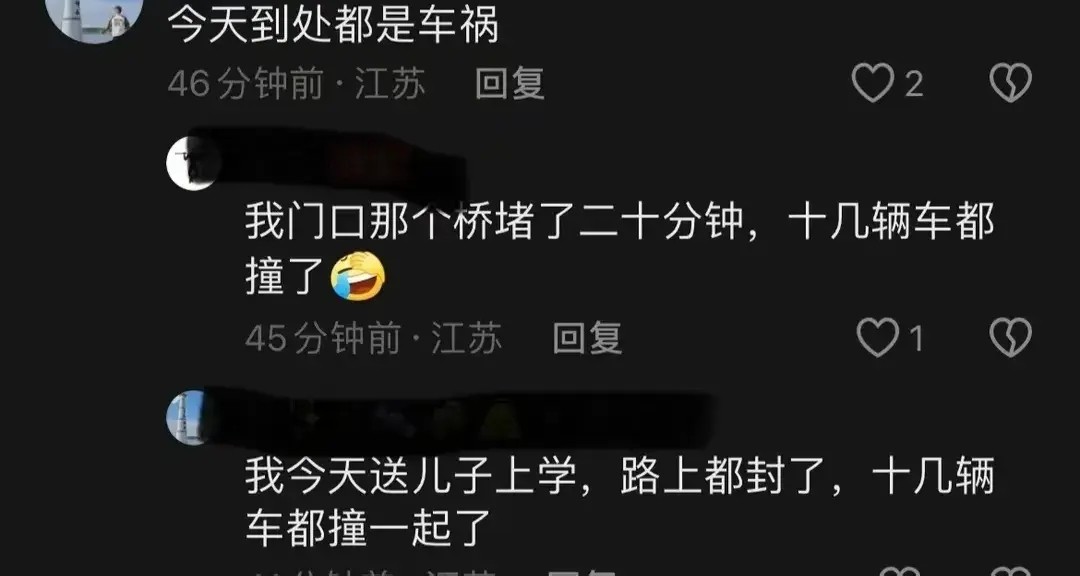Tap the partially visible heart icon at the bottom

pyautogui.click(x=899, y=571)
